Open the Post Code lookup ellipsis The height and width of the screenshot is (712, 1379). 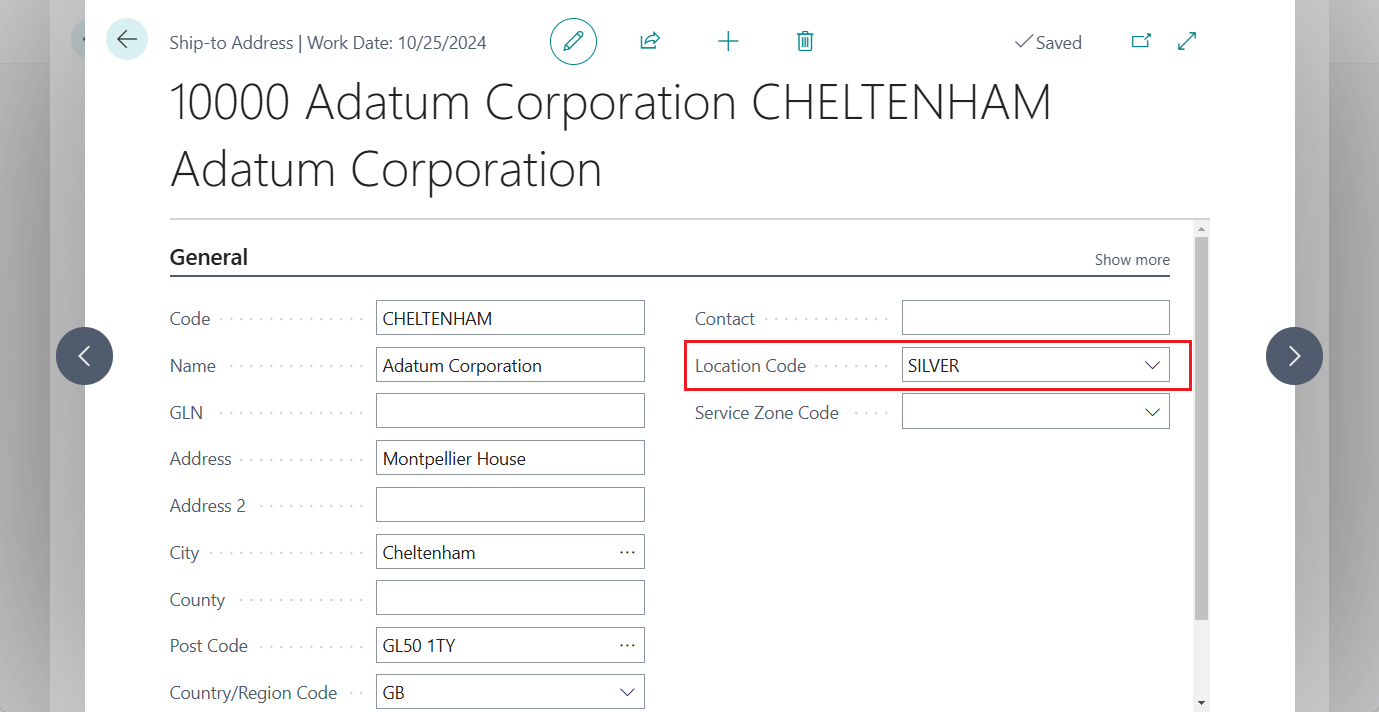point(627,645)
